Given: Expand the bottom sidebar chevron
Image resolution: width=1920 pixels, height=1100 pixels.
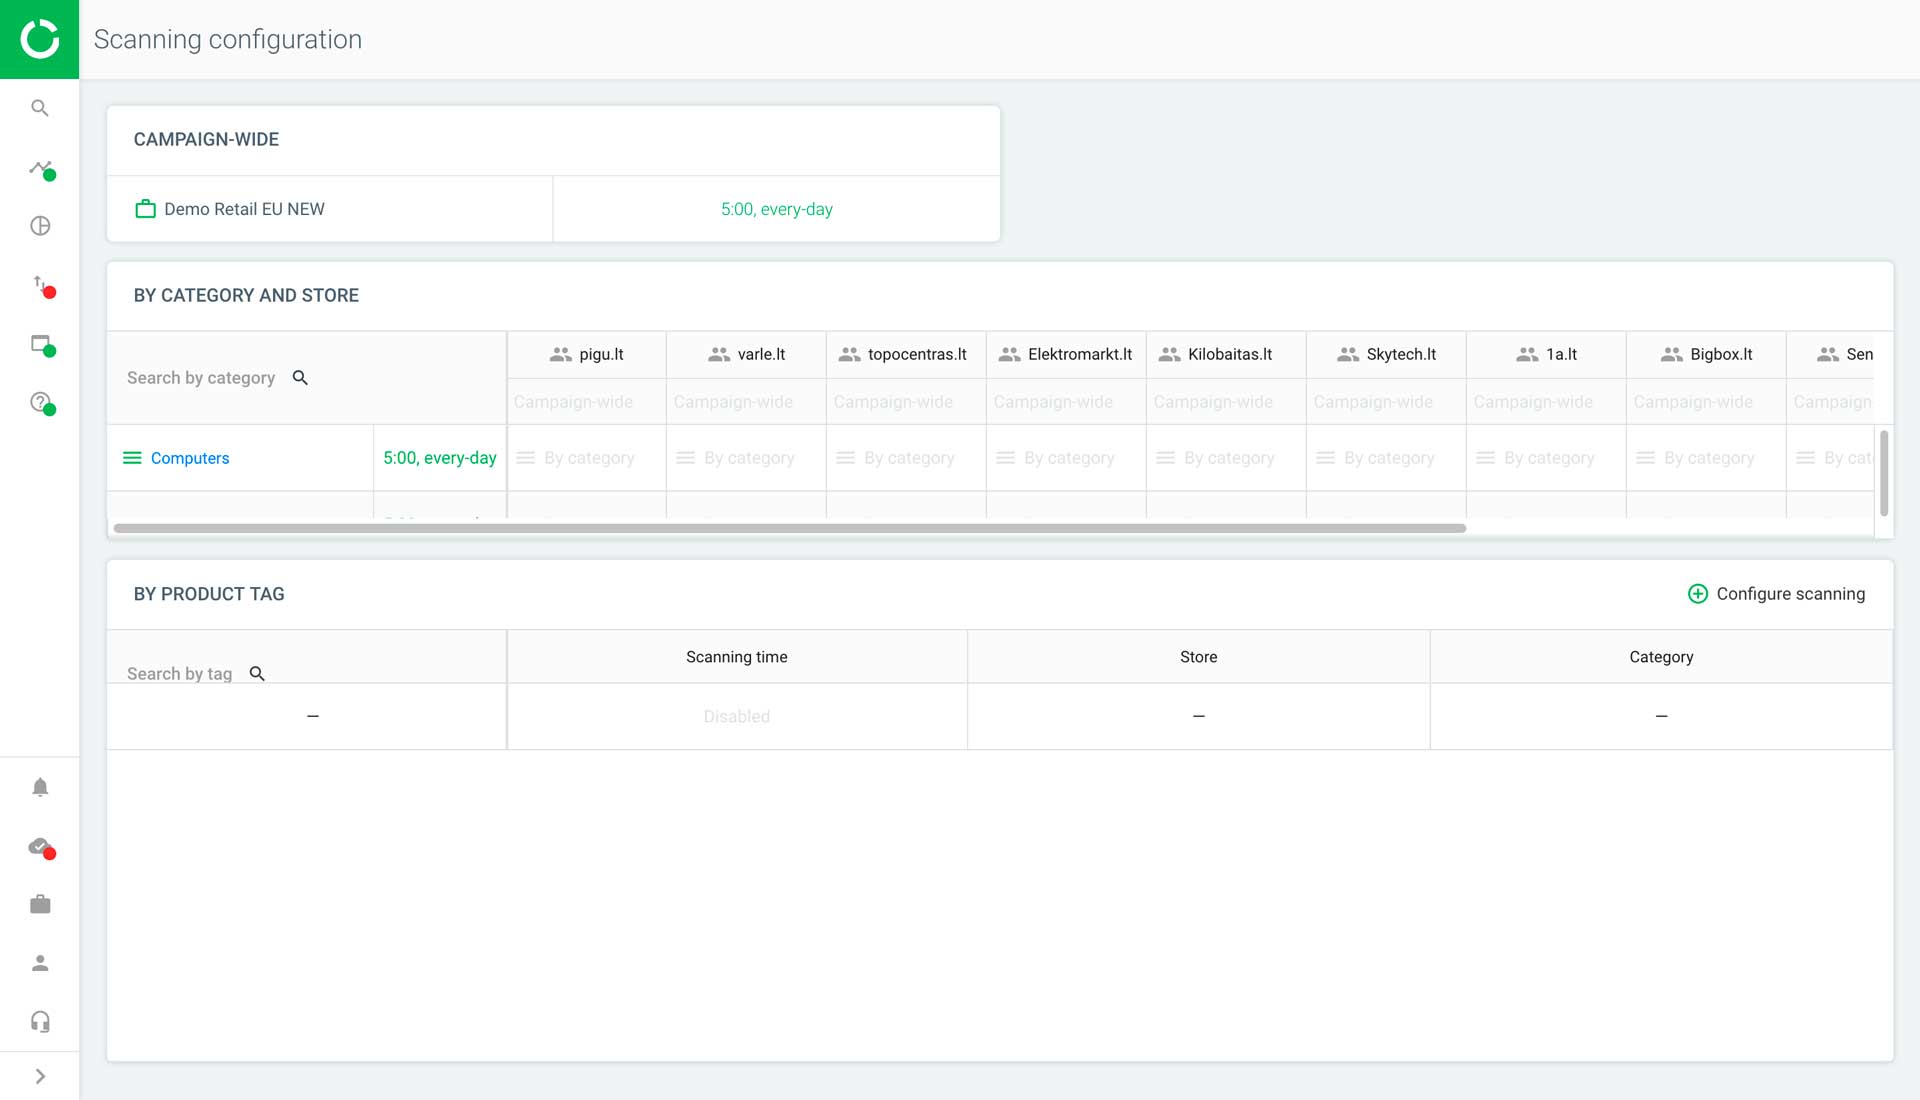Looking at the screenshot, I should 40,1076.
